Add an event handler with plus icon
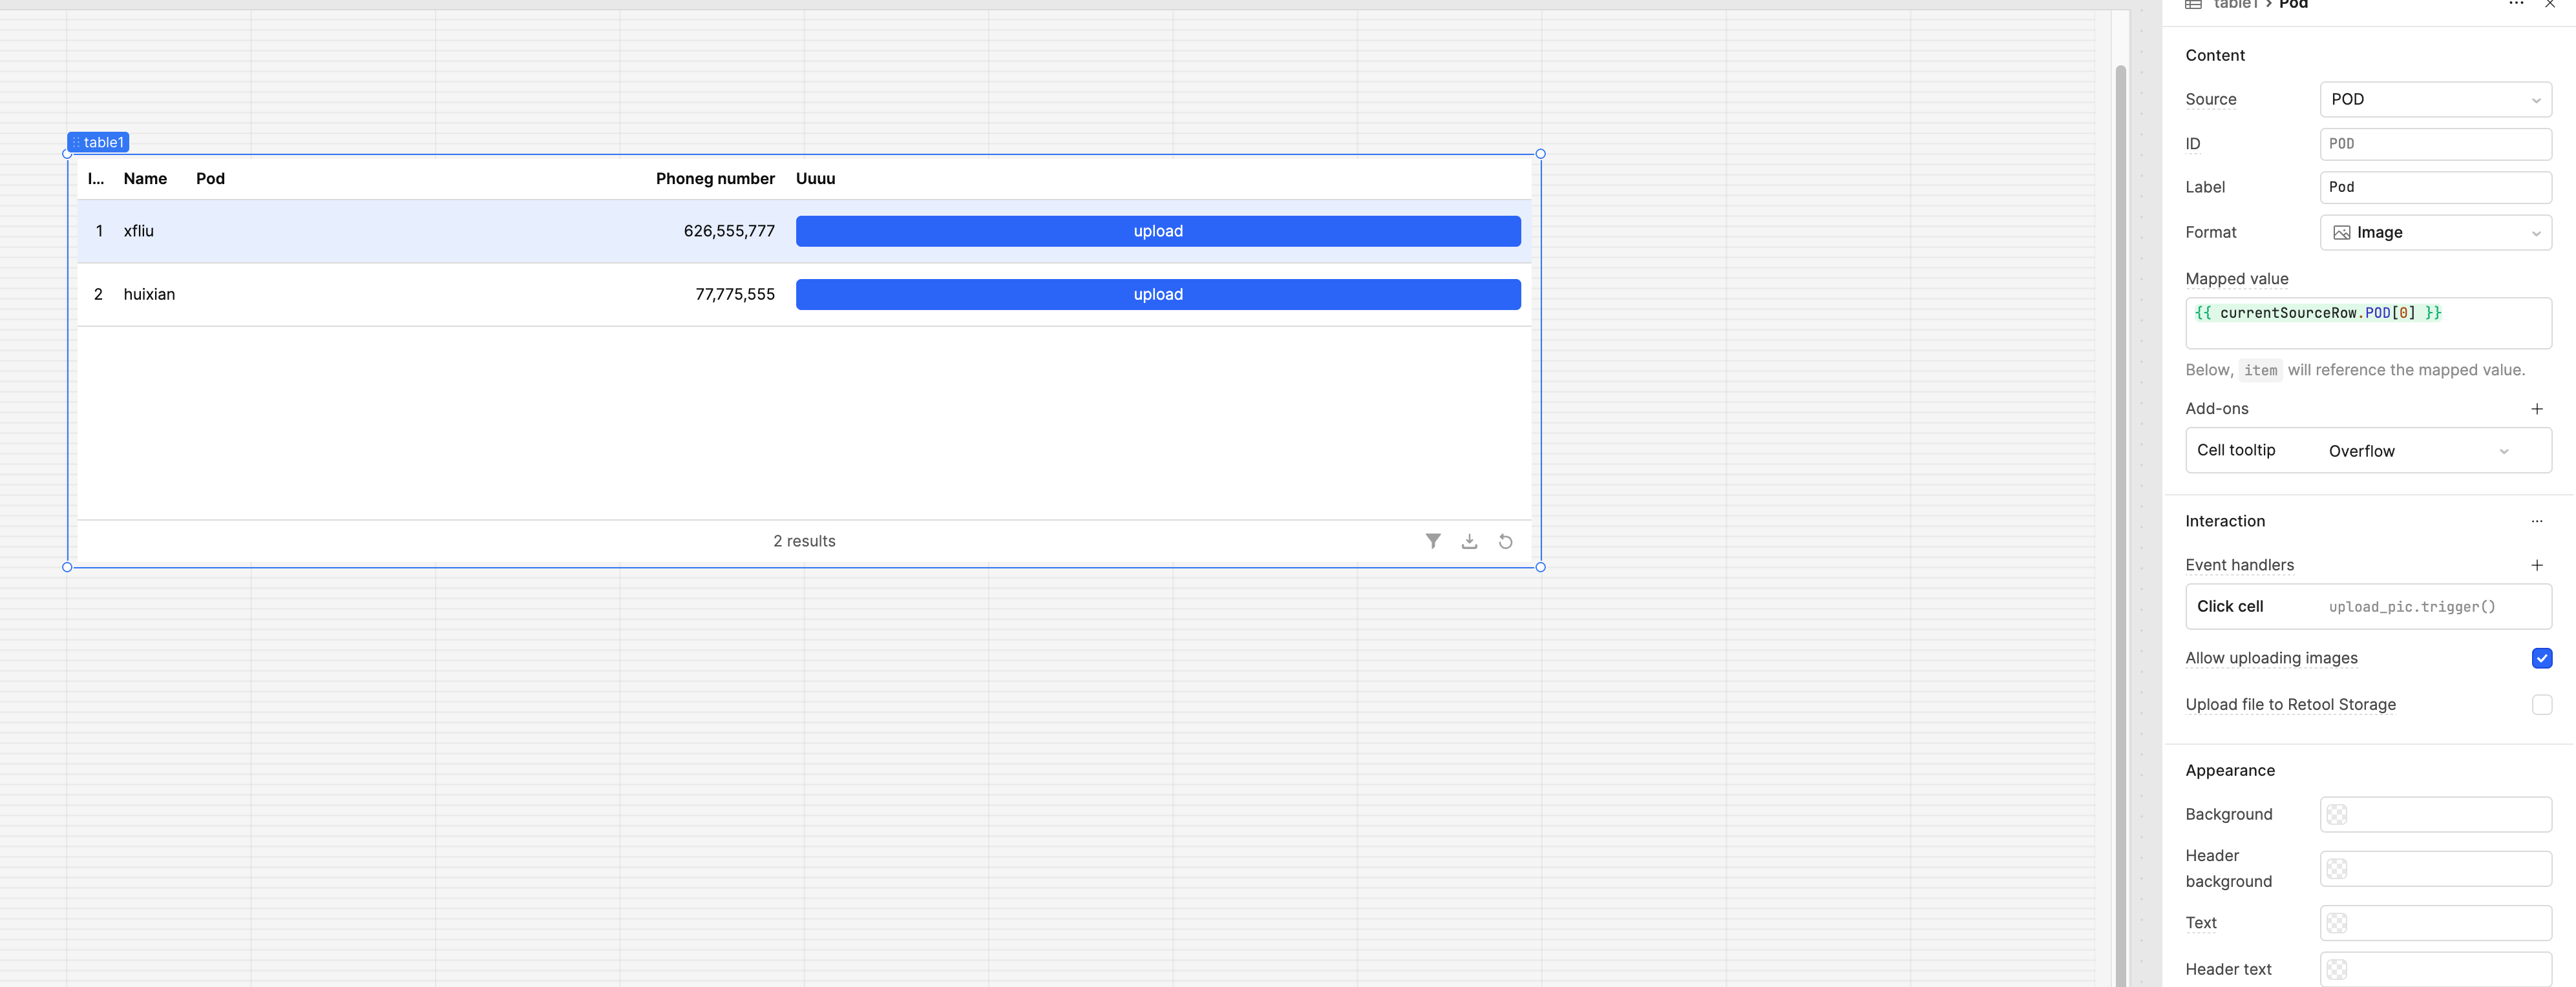The image size is (2576, 987). point(2536,565)
